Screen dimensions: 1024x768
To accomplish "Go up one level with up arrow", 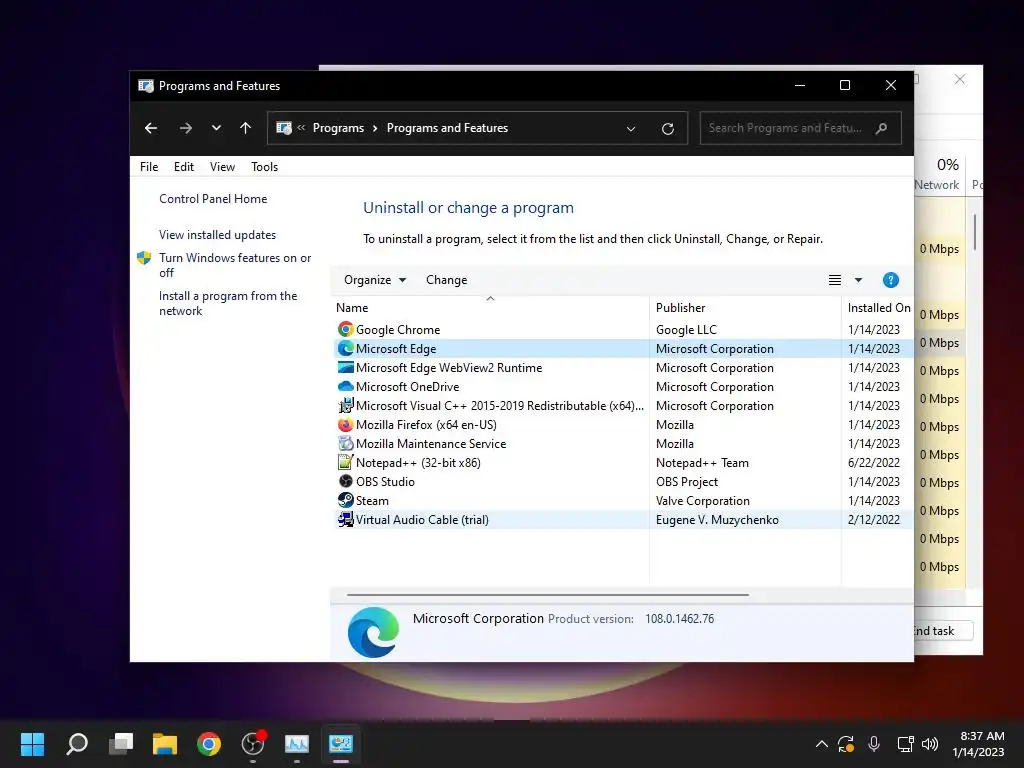I will [245, 128].
